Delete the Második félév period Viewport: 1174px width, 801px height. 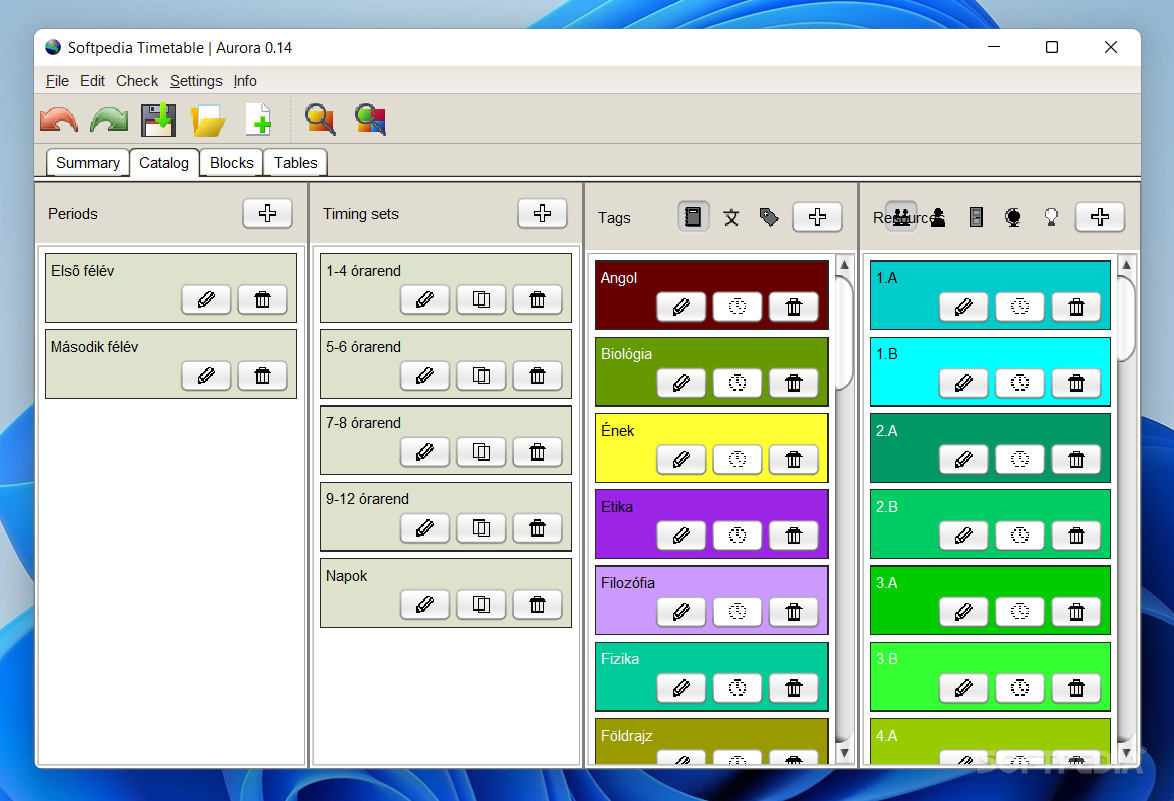click(262, 376)
